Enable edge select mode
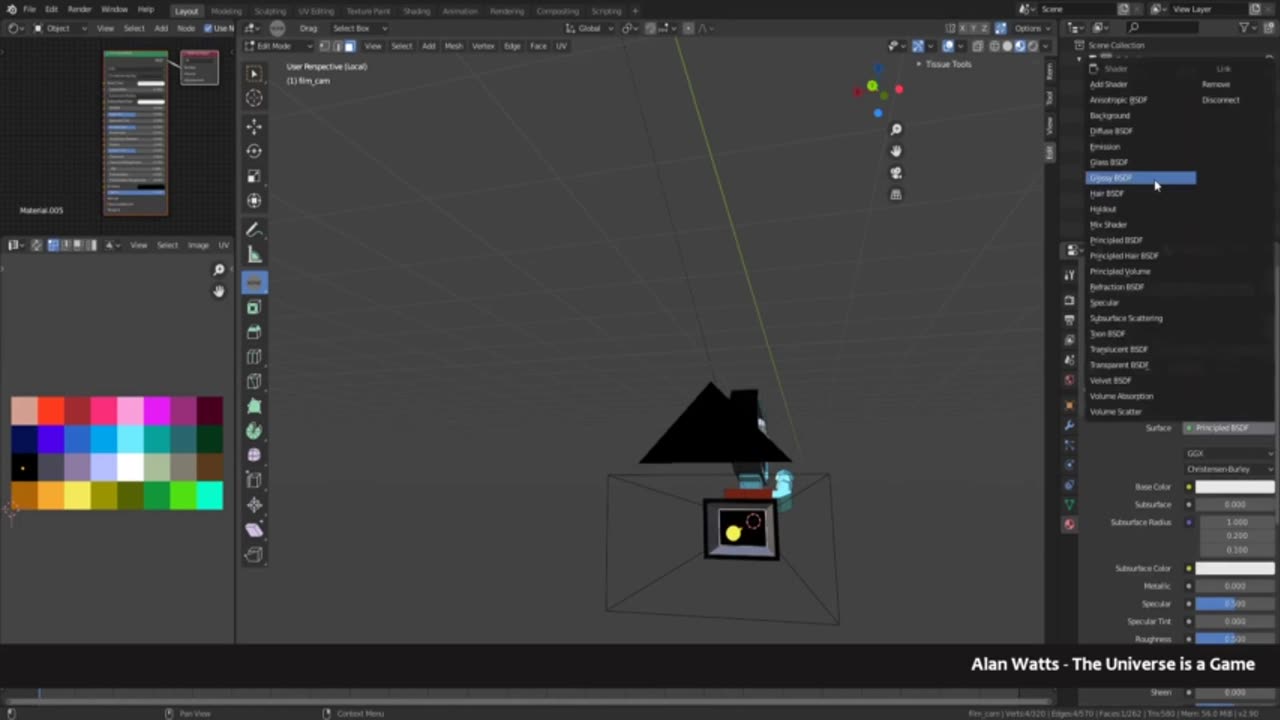1280x720 pixels. click(337, 46)
